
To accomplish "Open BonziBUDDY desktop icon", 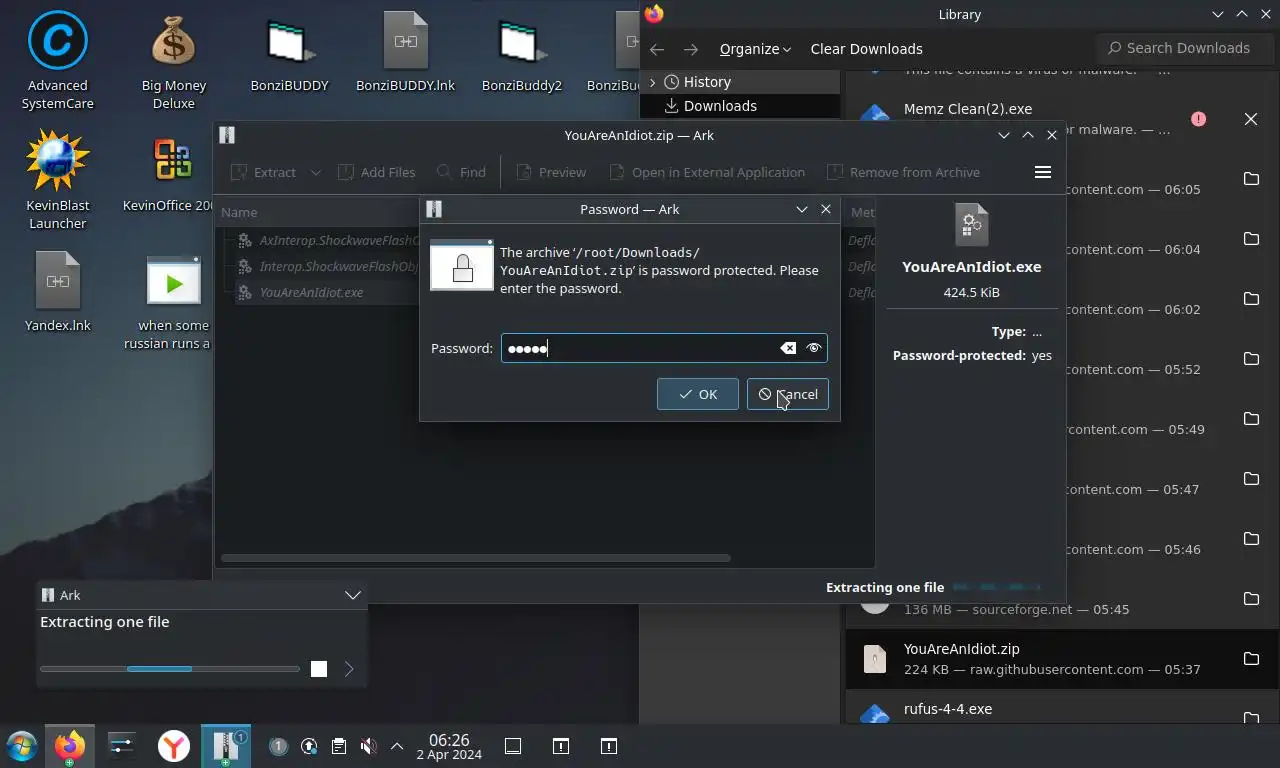I will click(289, 55).
